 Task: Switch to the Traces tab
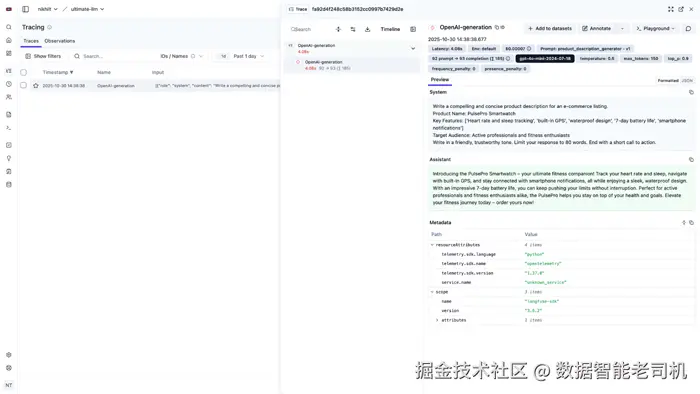(x=31, y=41)
